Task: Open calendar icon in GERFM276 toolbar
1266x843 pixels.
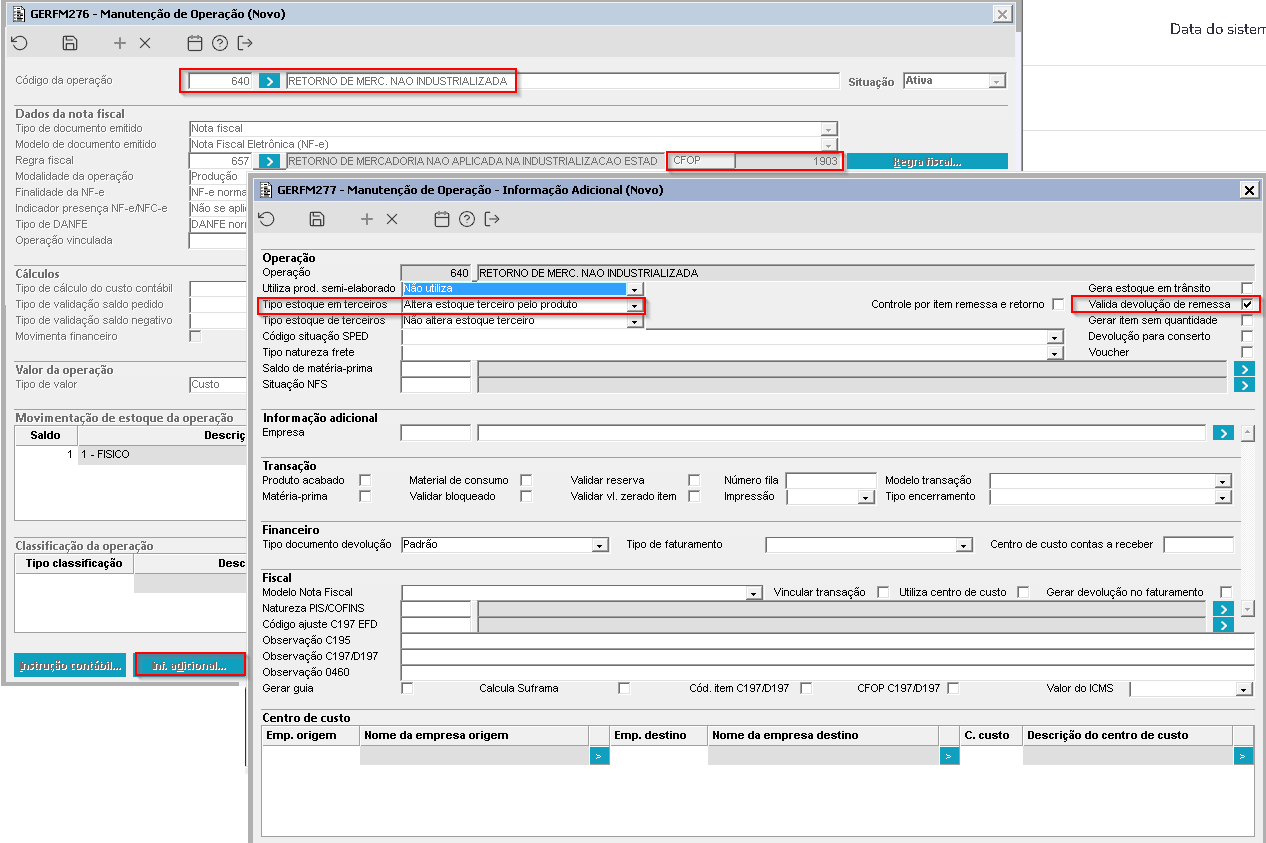Action: tap(195, 43)
